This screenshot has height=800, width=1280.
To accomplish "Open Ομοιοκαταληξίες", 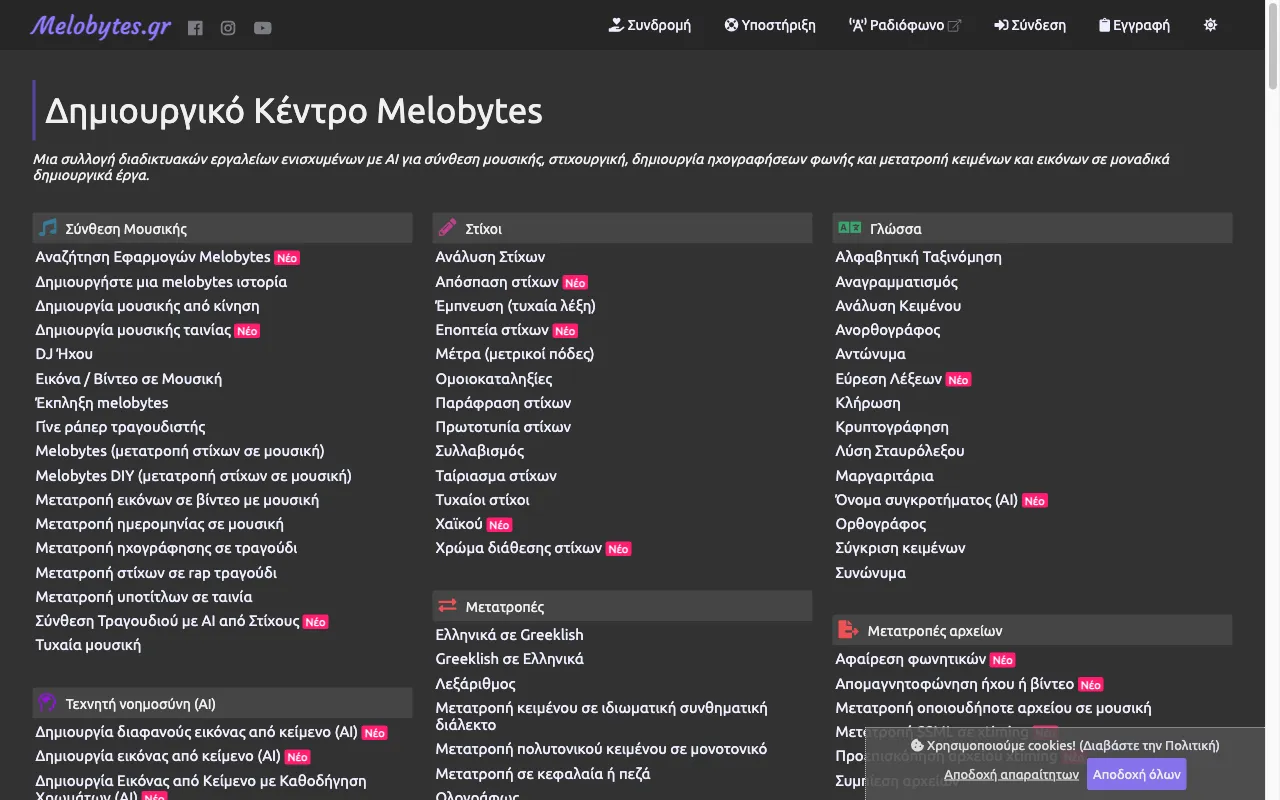I will [494, 379].
